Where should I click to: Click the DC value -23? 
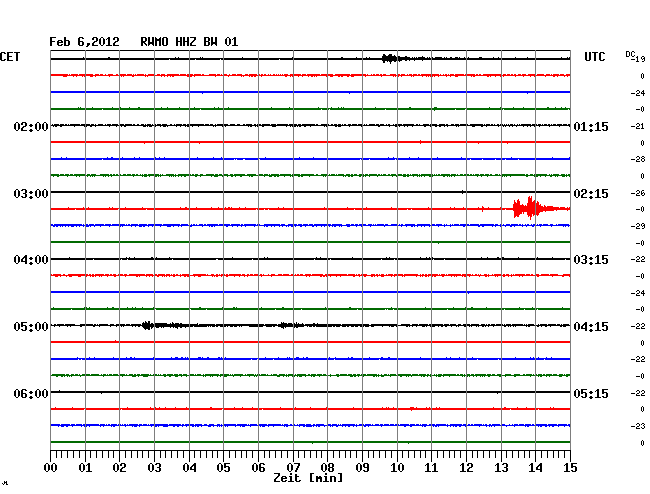pos(638,426)
